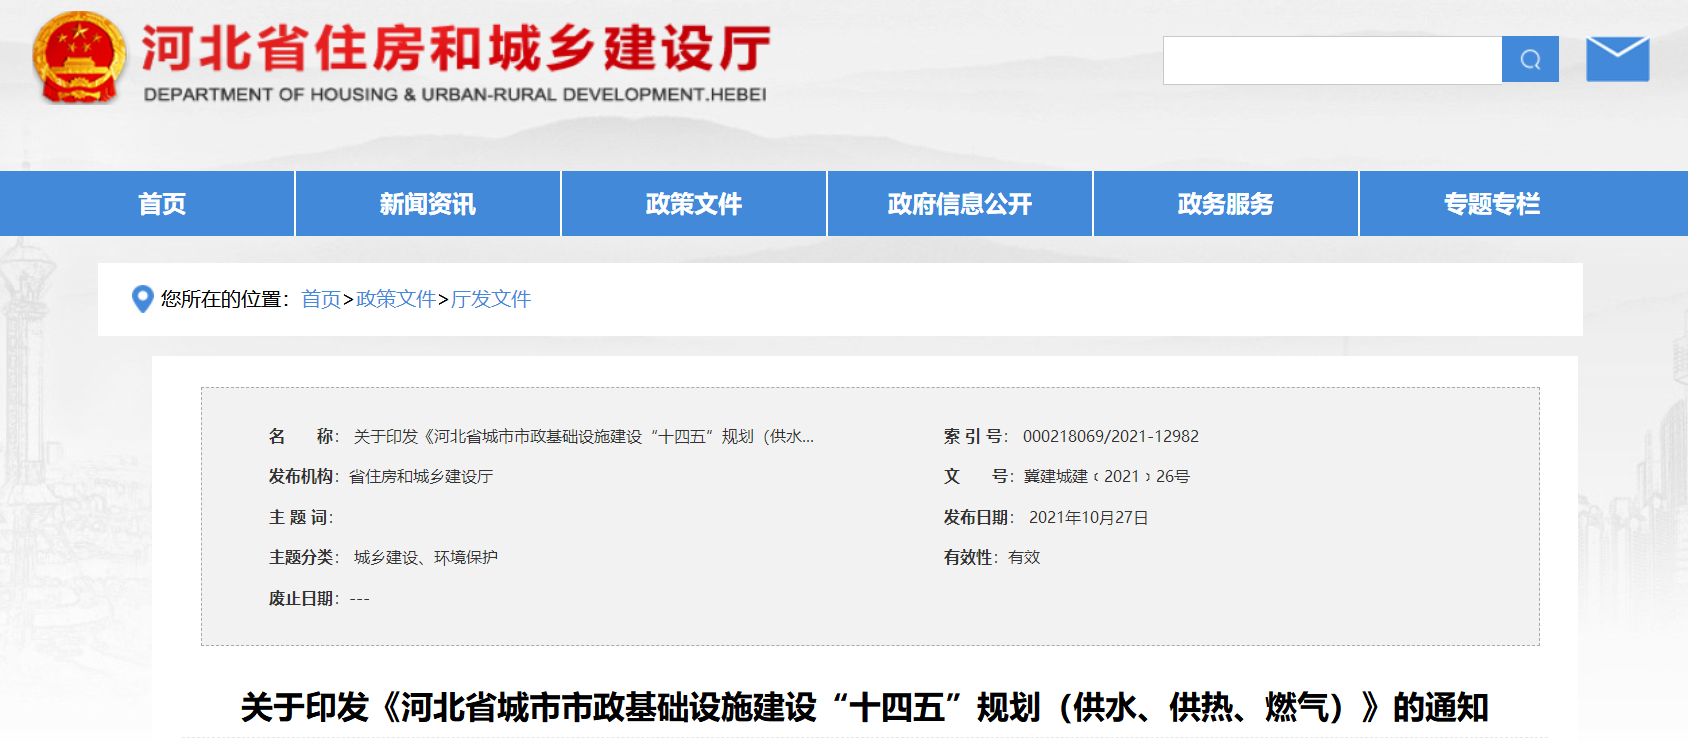This screenshot has width=1688, height=741.
Task: Click the national emblem logo
Action: 79,58
